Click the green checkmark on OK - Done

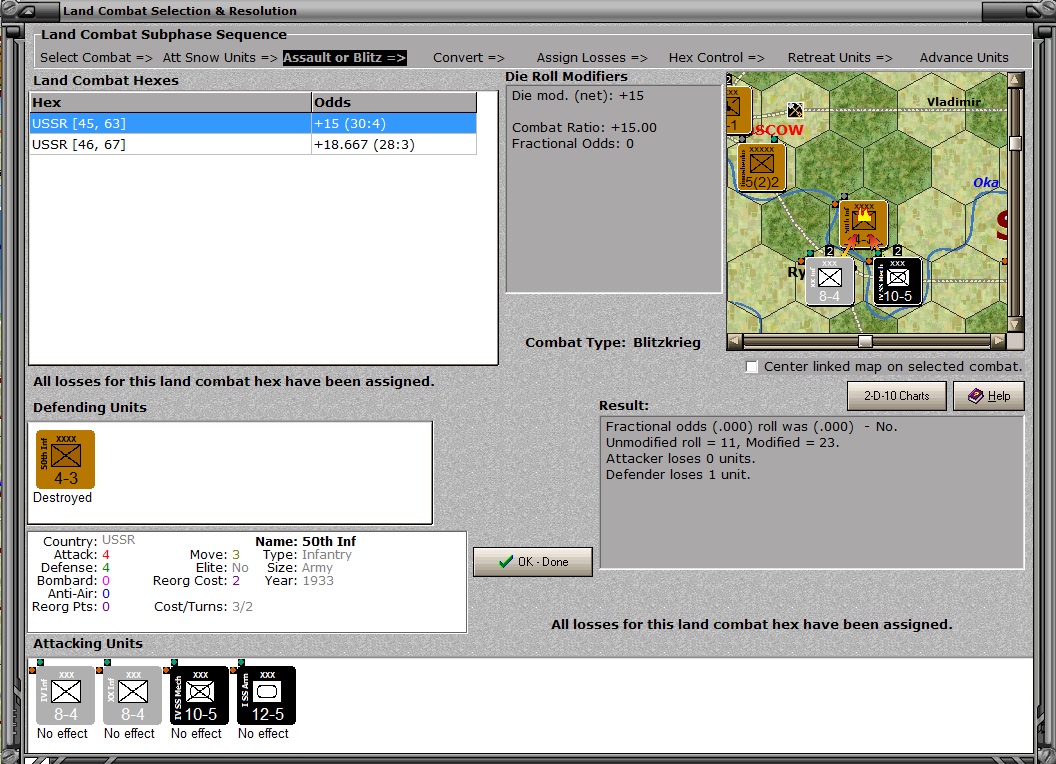506,561
